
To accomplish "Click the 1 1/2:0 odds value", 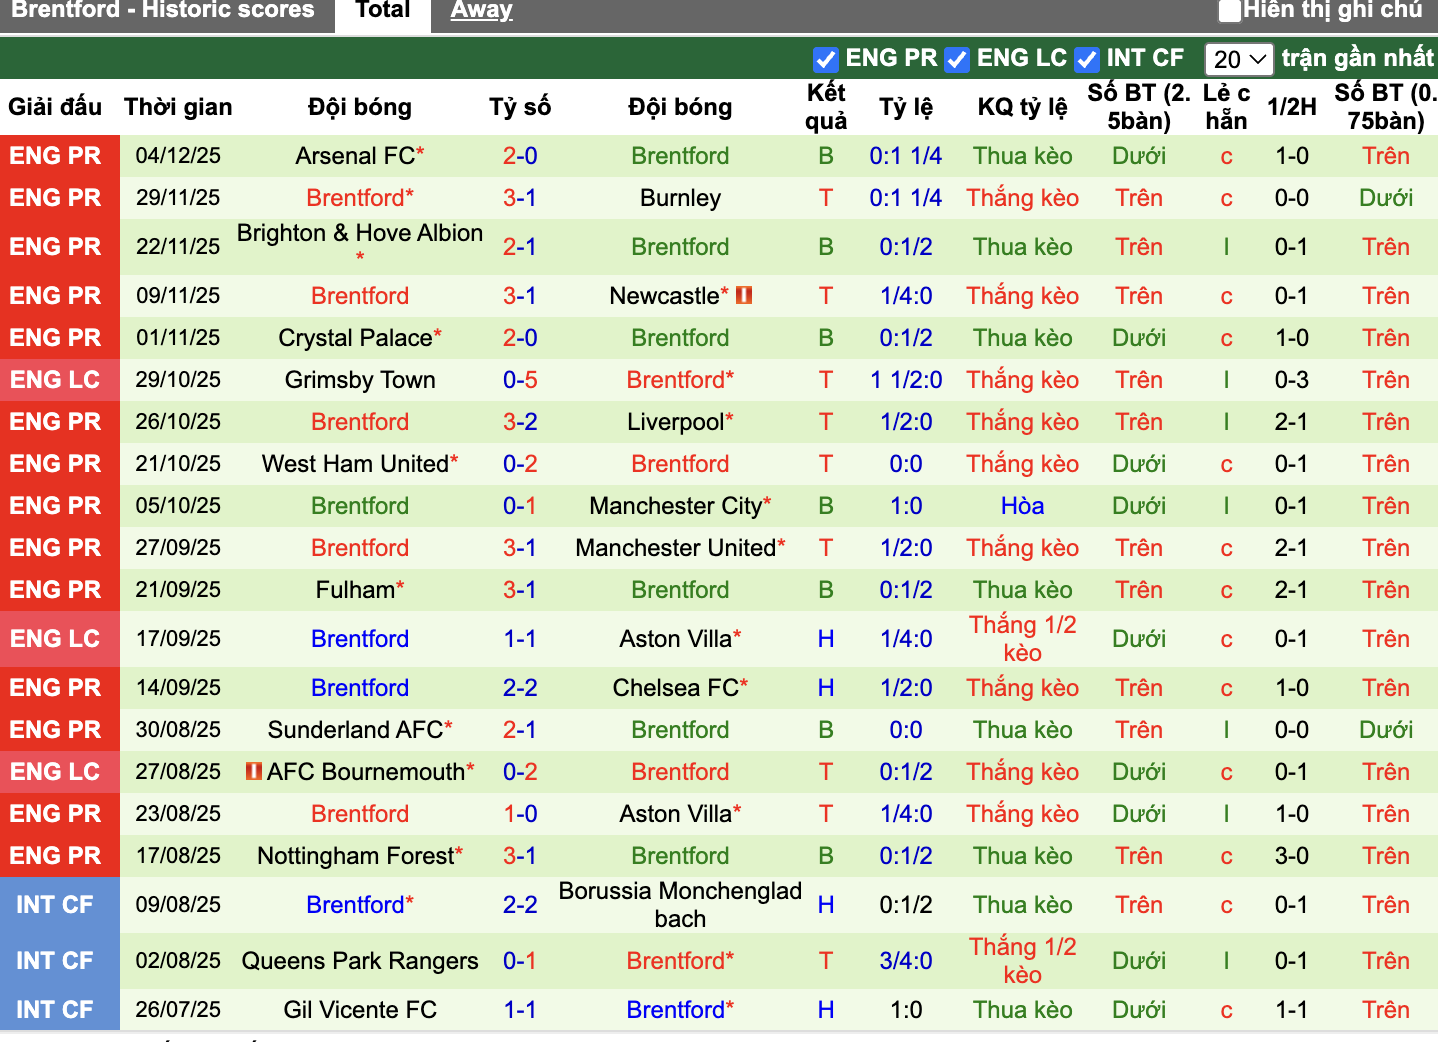I will [x=906, y=380].
